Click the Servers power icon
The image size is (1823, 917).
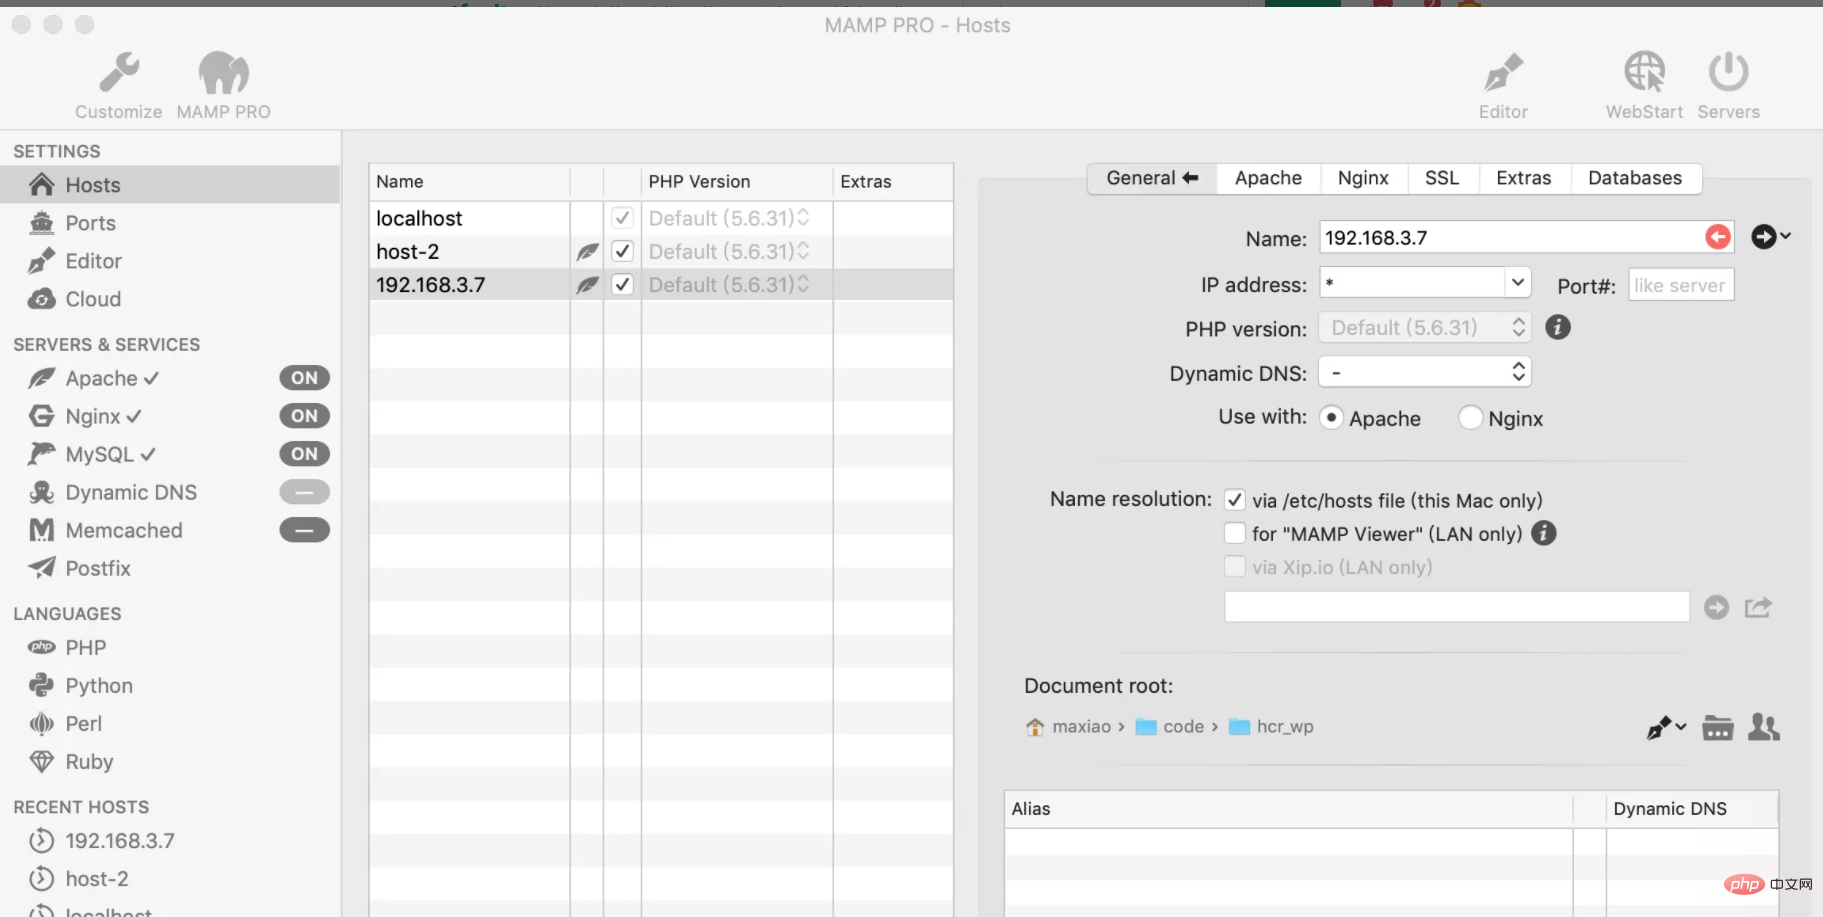(1728, 74)
